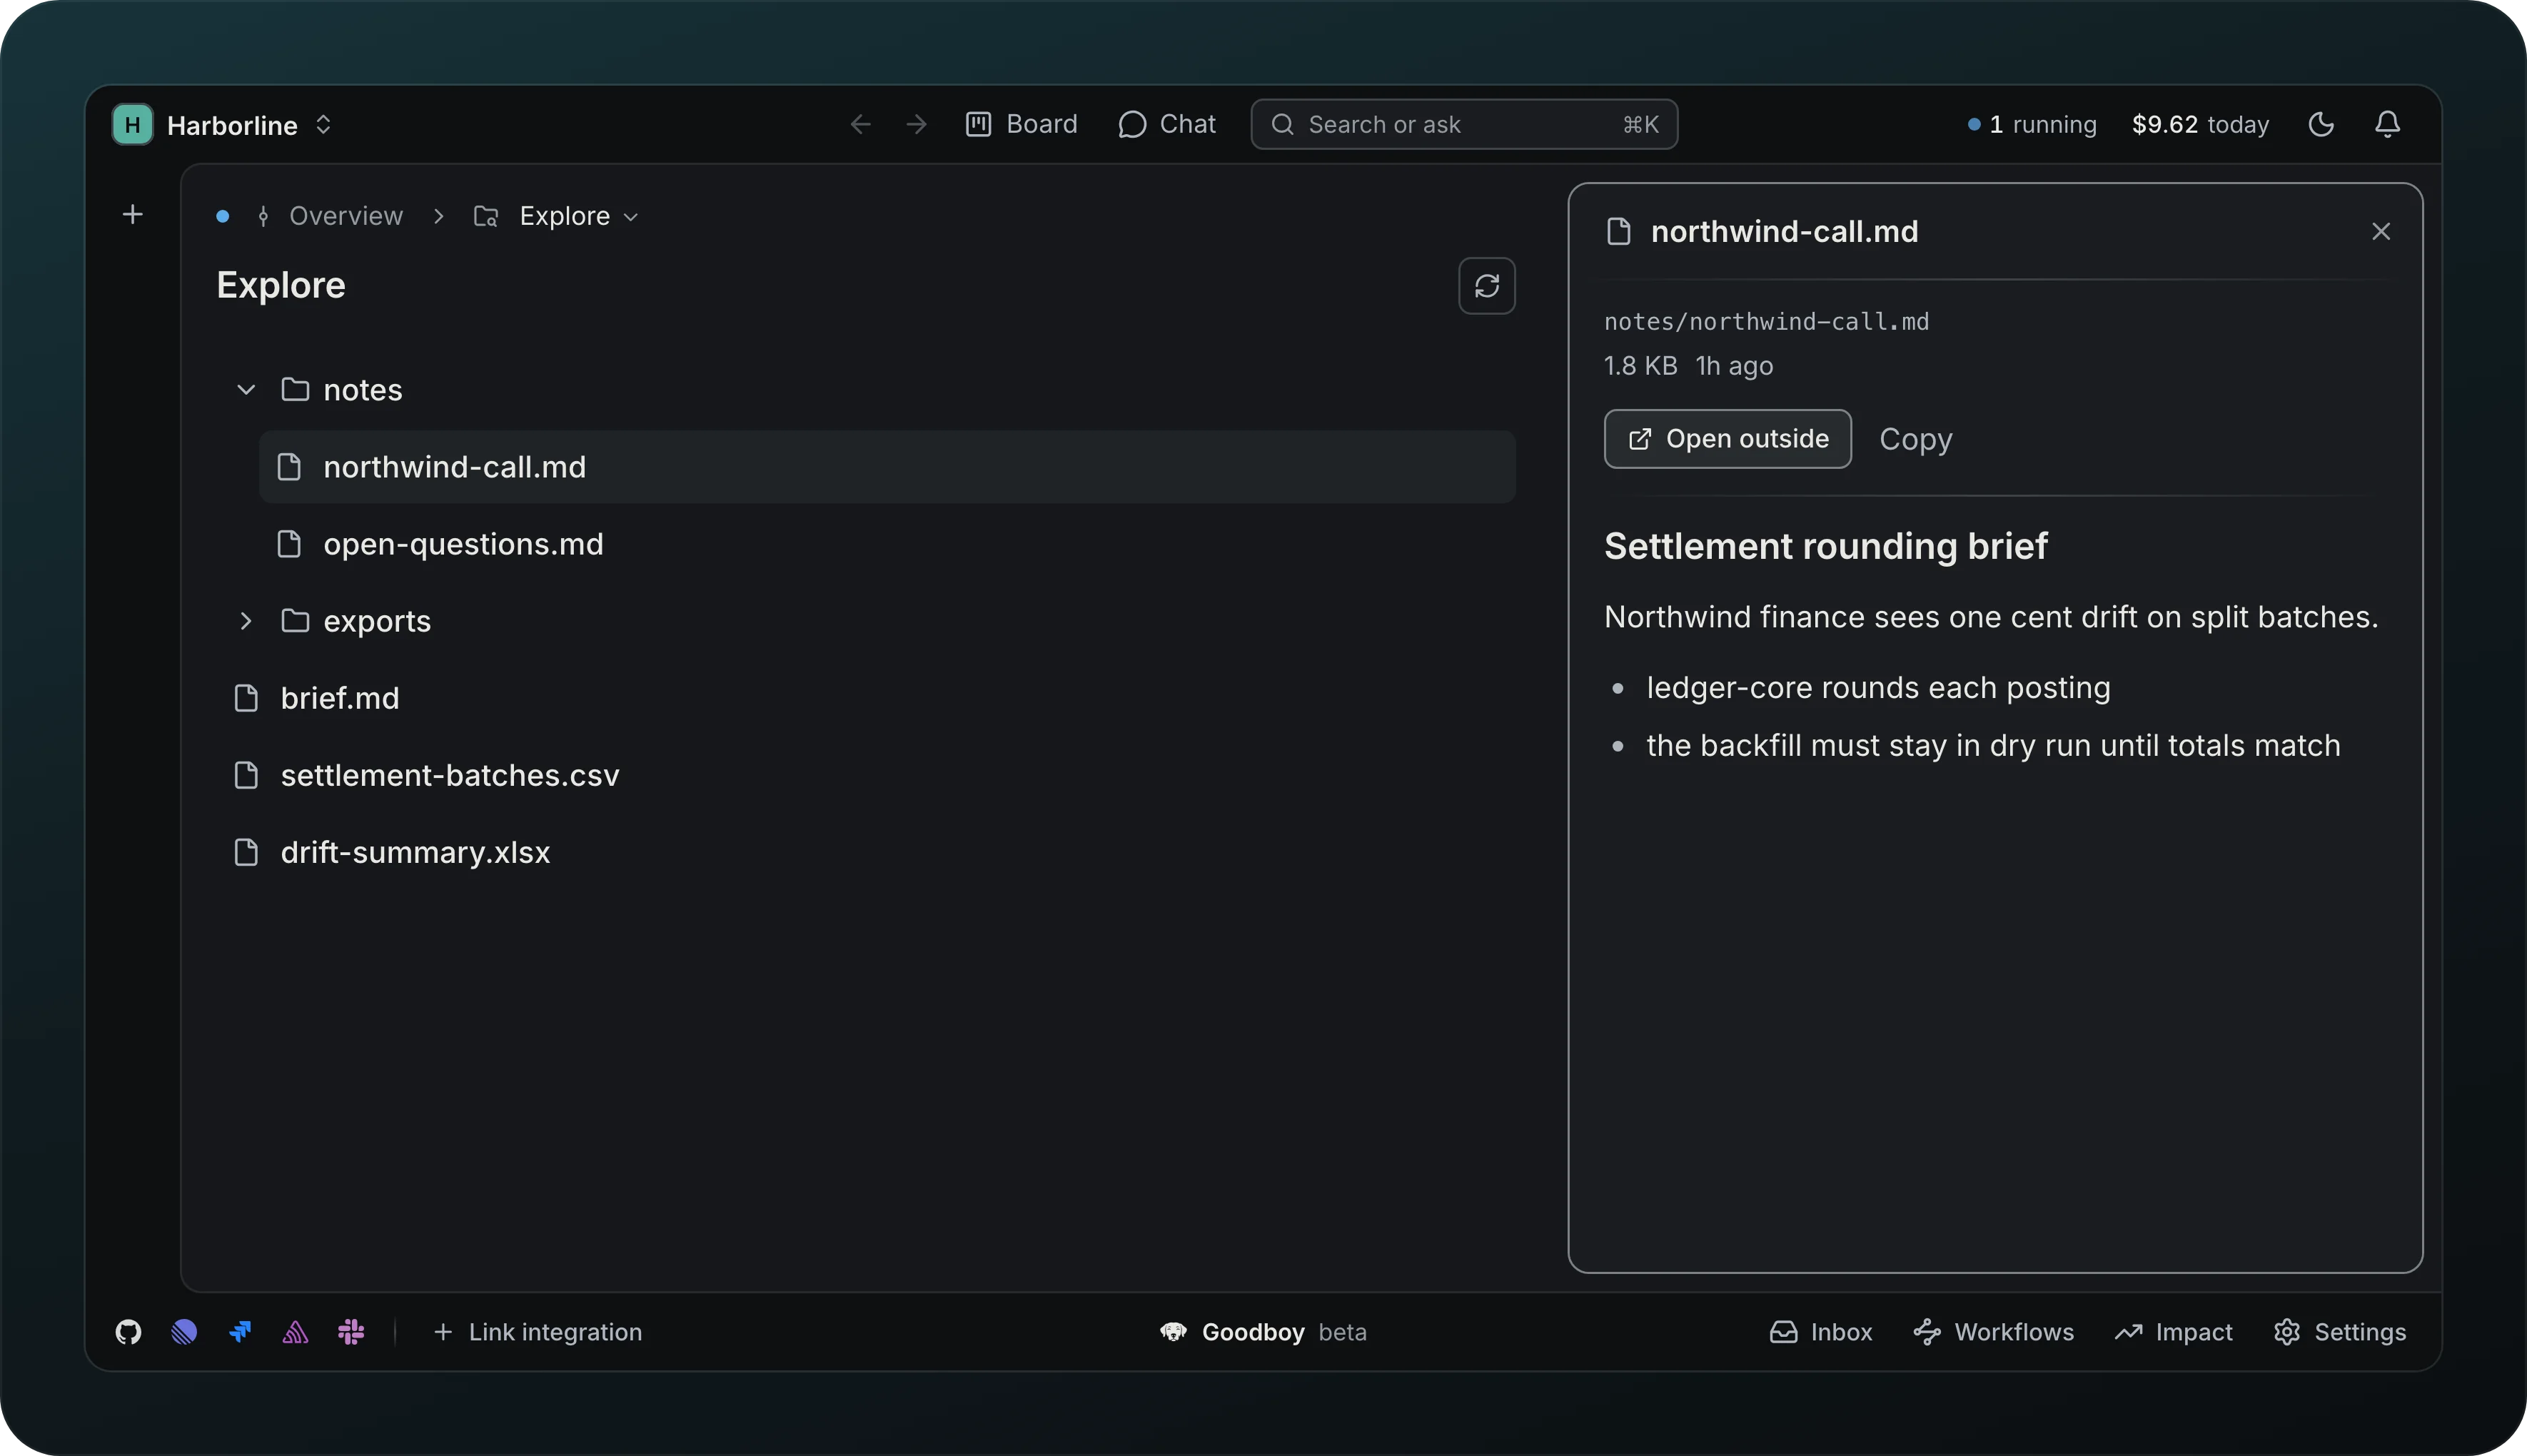Click Open outside button
Image resolution: width=2527 pixels, height=1456 pixels.
point(1727,439)
